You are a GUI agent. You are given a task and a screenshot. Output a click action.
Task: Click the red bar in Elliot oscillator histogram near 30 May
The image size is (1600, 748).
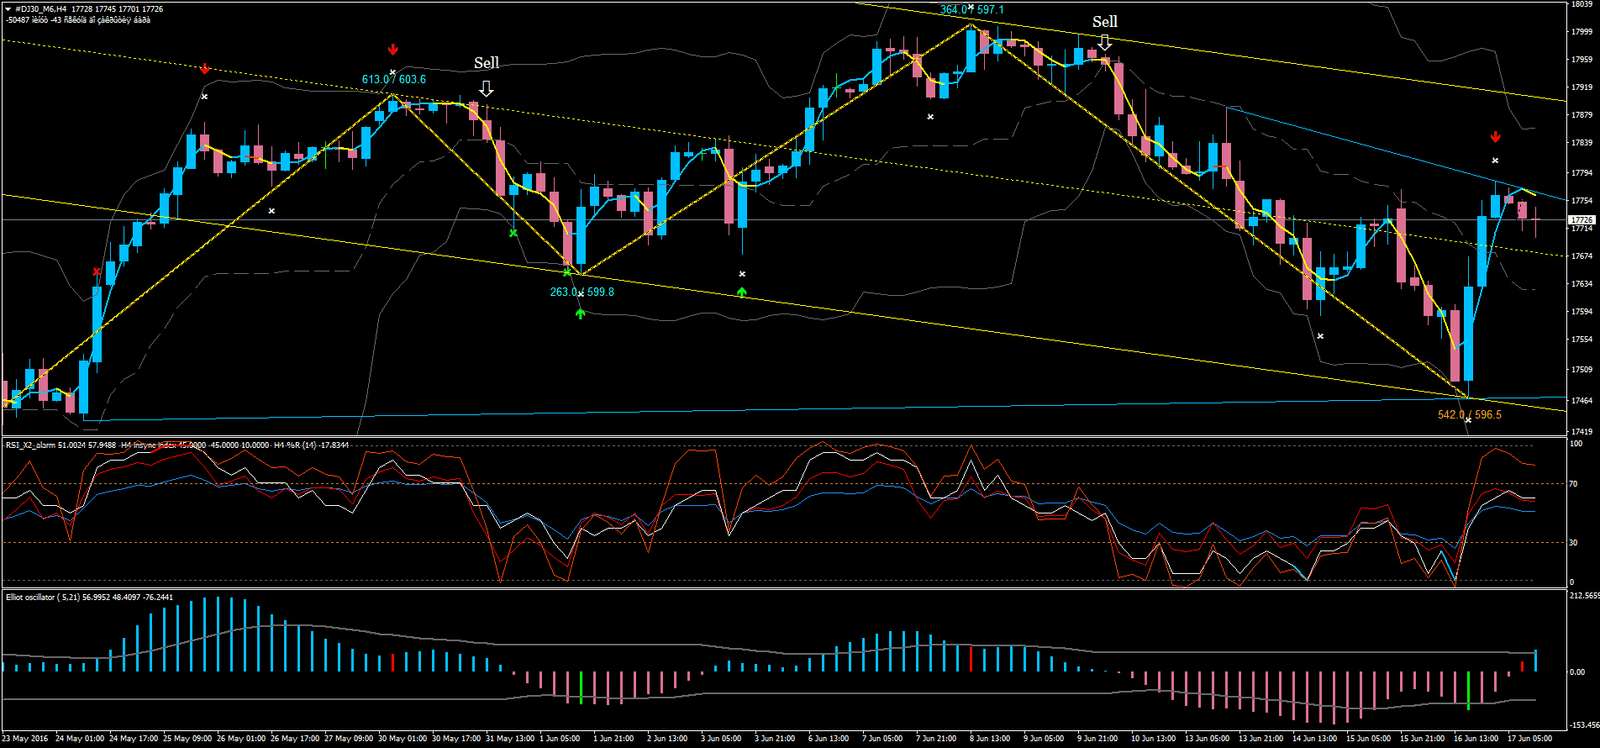[394, 662]
